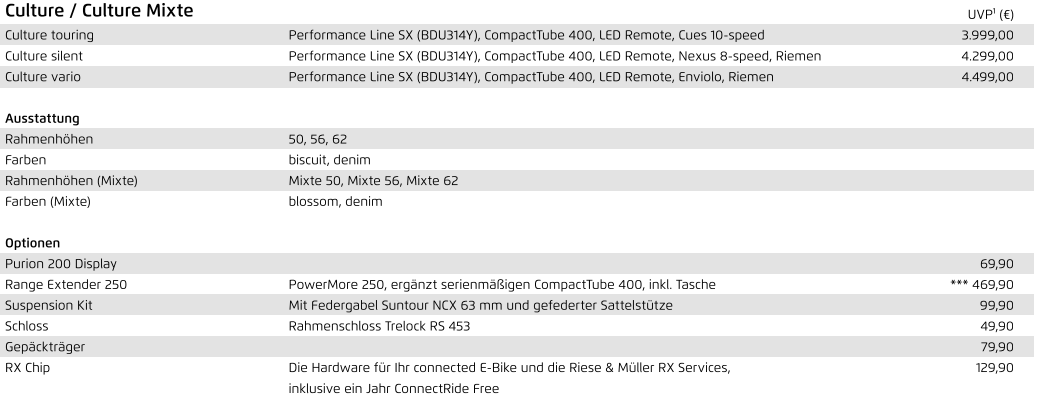Click the Ausstattung section heading
Viewport: 1037px width, 397px height.
point(42,118)
